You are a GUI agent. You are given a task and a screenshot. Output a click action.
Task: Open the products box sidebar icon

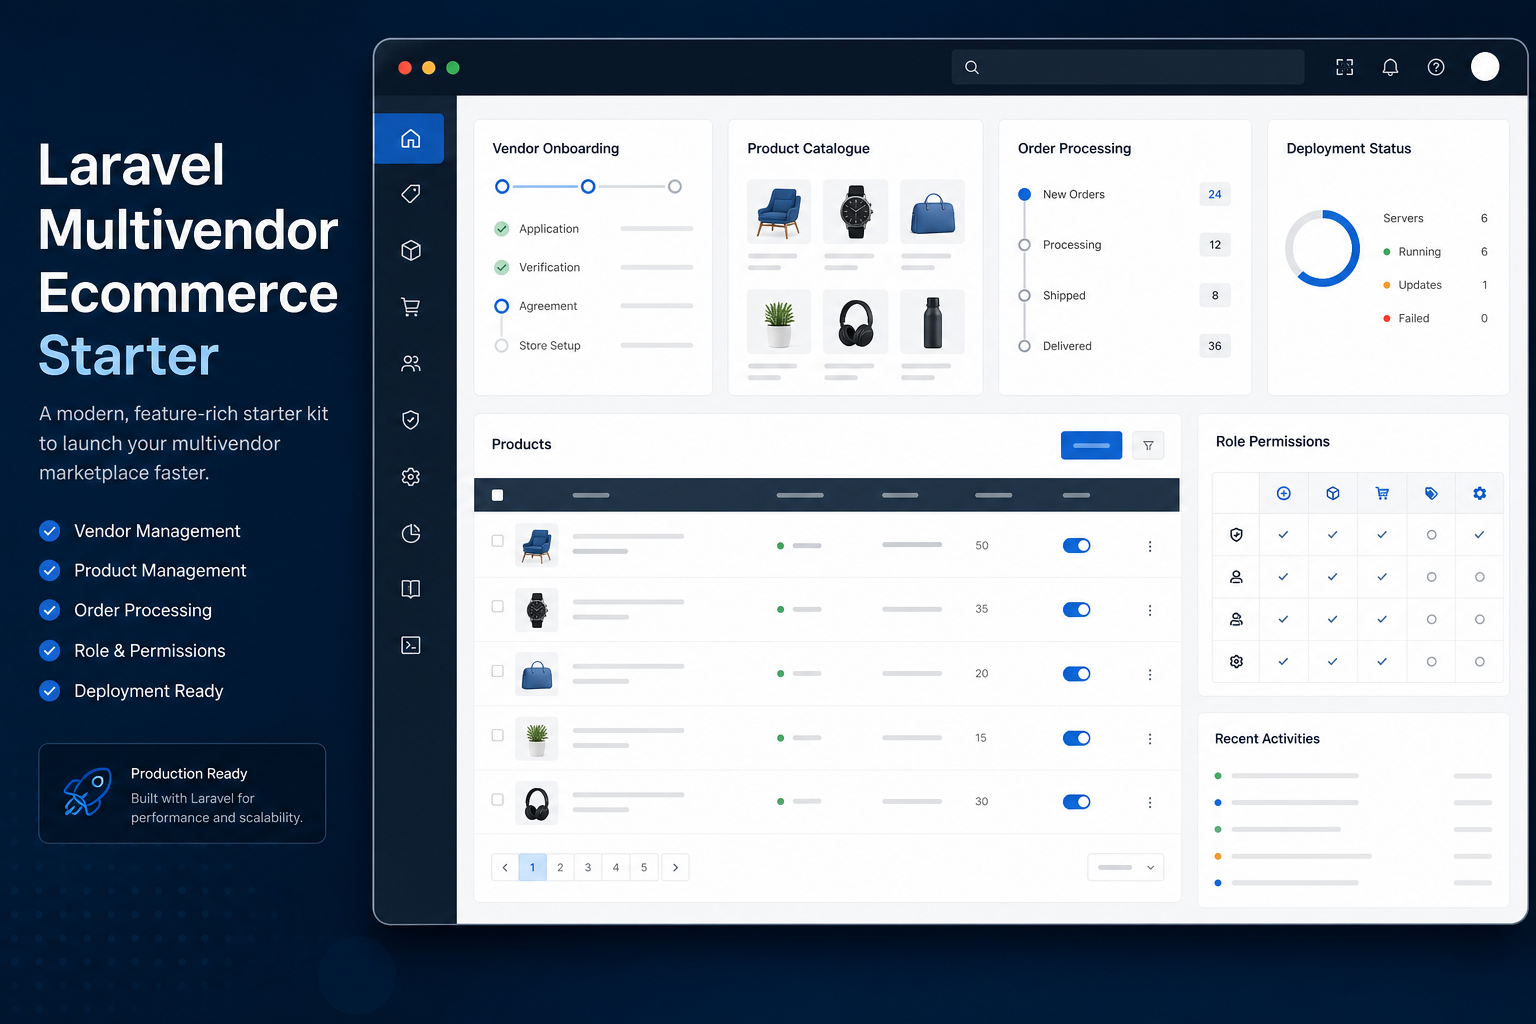[410, 250]
